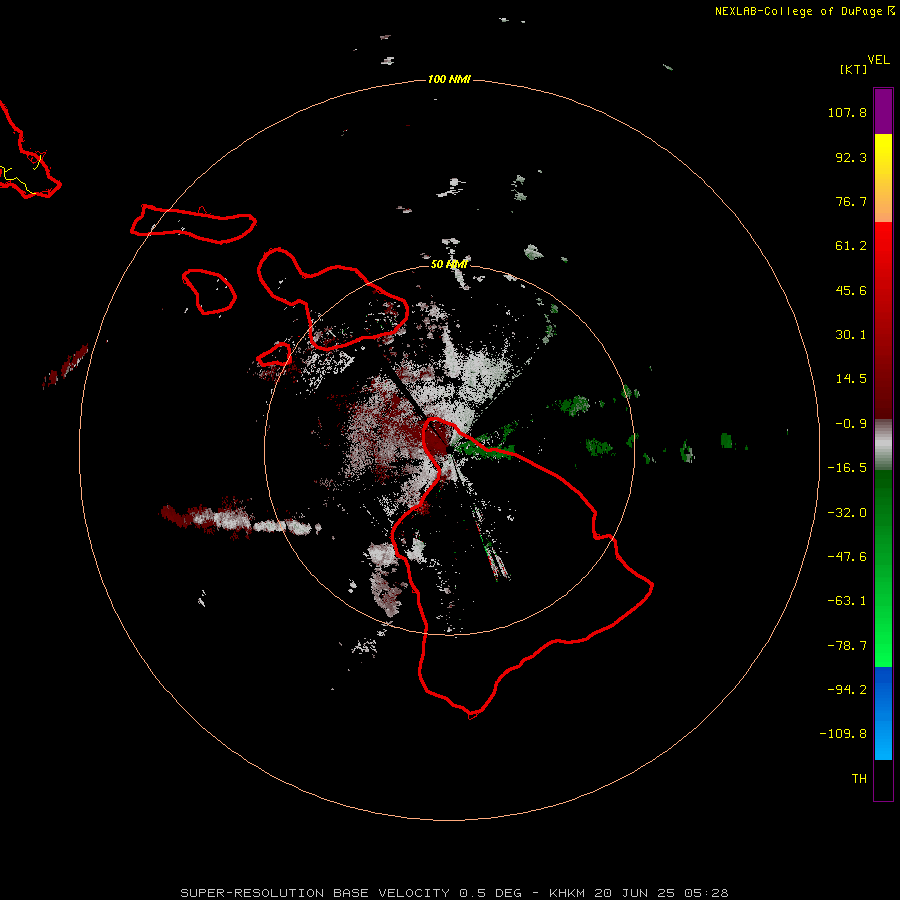Select the 45.6 velocity scale label
Viewport: 900px width, 900px height.
pos(851,290)
